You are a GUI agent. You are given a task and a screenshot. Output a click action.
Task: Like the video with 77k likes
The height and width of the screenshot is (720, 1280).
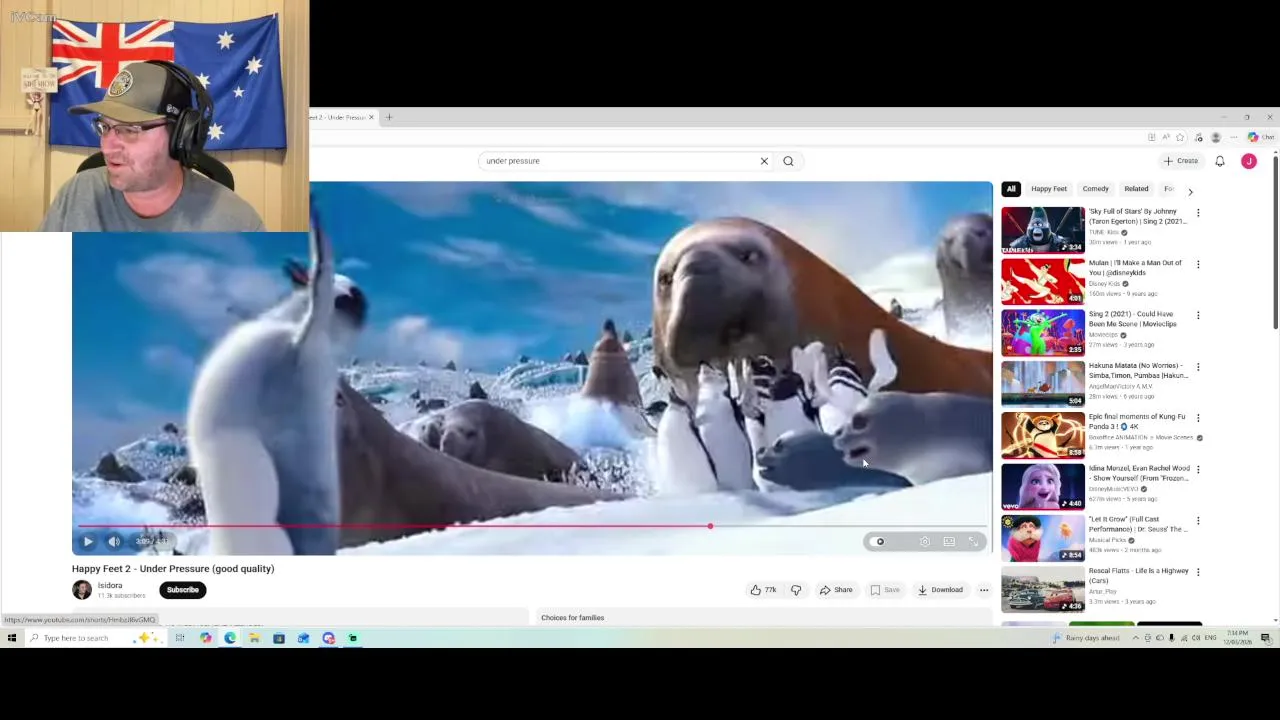pyautogui.click(x=764, y=590)
